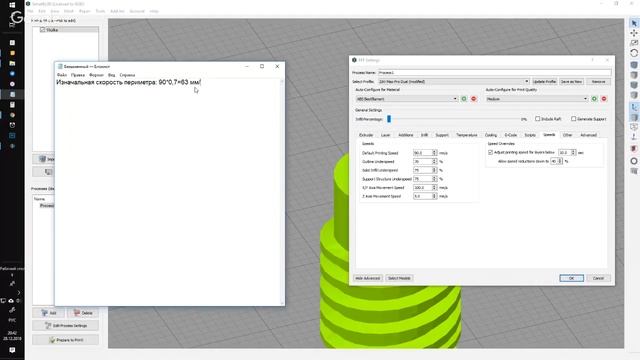640x360 pixels.
Task: Open Notepad's Формат menu
Action: (96, 75)
